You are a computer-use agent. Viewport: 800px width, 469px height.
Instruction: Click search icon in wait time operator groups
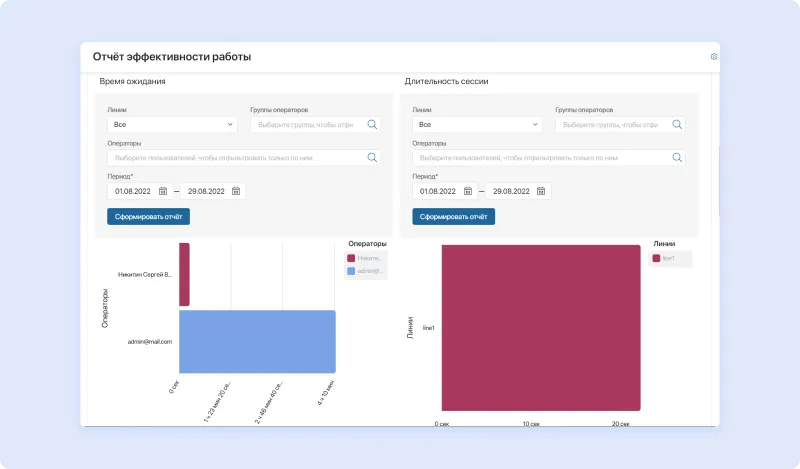click(x=372, y=125)
